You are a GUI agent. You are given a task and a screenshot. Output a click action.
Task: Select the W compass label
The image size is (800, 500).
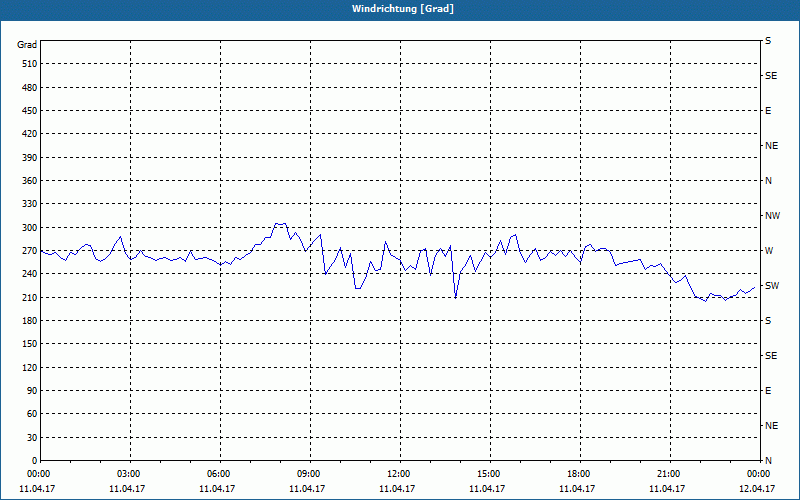coord(769,251)
